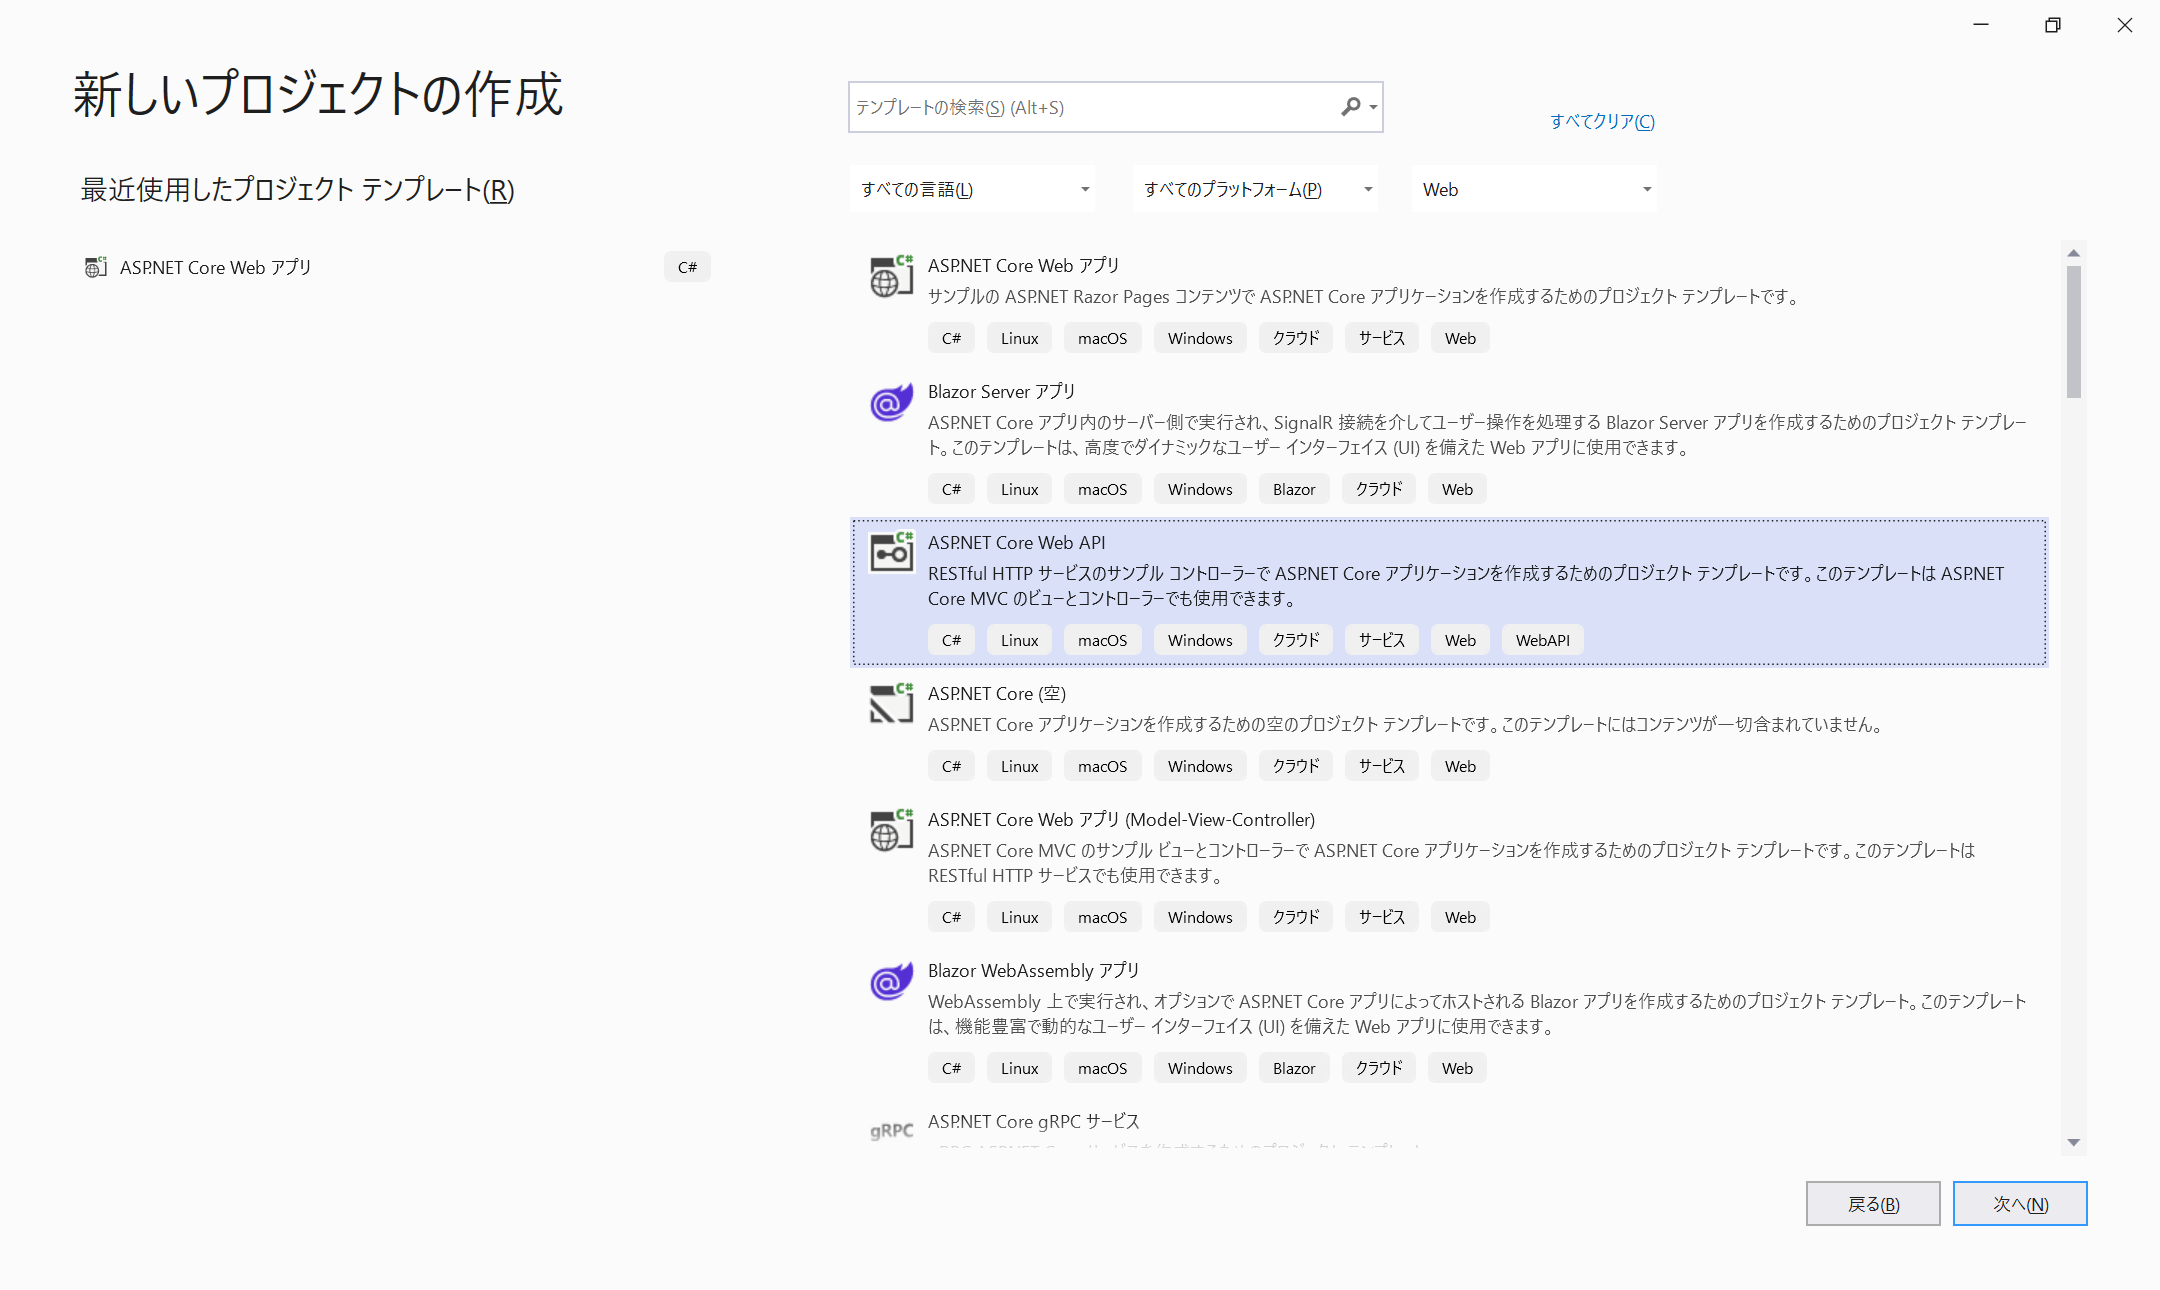Screen dimensions: 2160x1290
Task: Select ASP.NET Core (空) template title
Action: 996,693
